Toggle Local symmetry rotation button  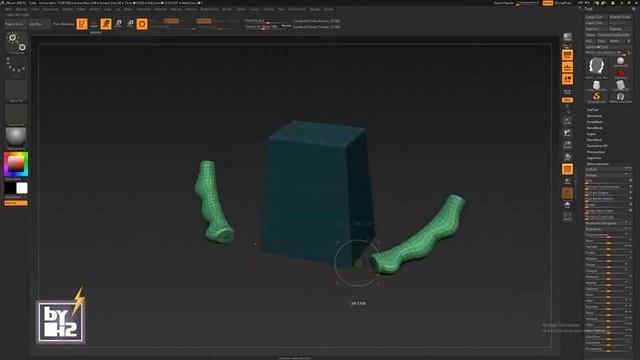pyautogui.click(x=567, y=80)
